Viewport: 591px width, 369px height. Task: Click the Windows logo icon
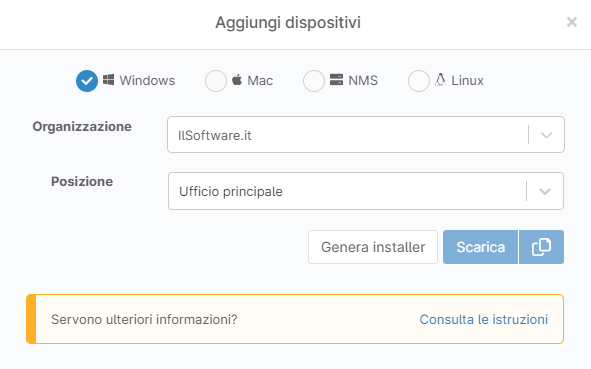tap(109, 80)
